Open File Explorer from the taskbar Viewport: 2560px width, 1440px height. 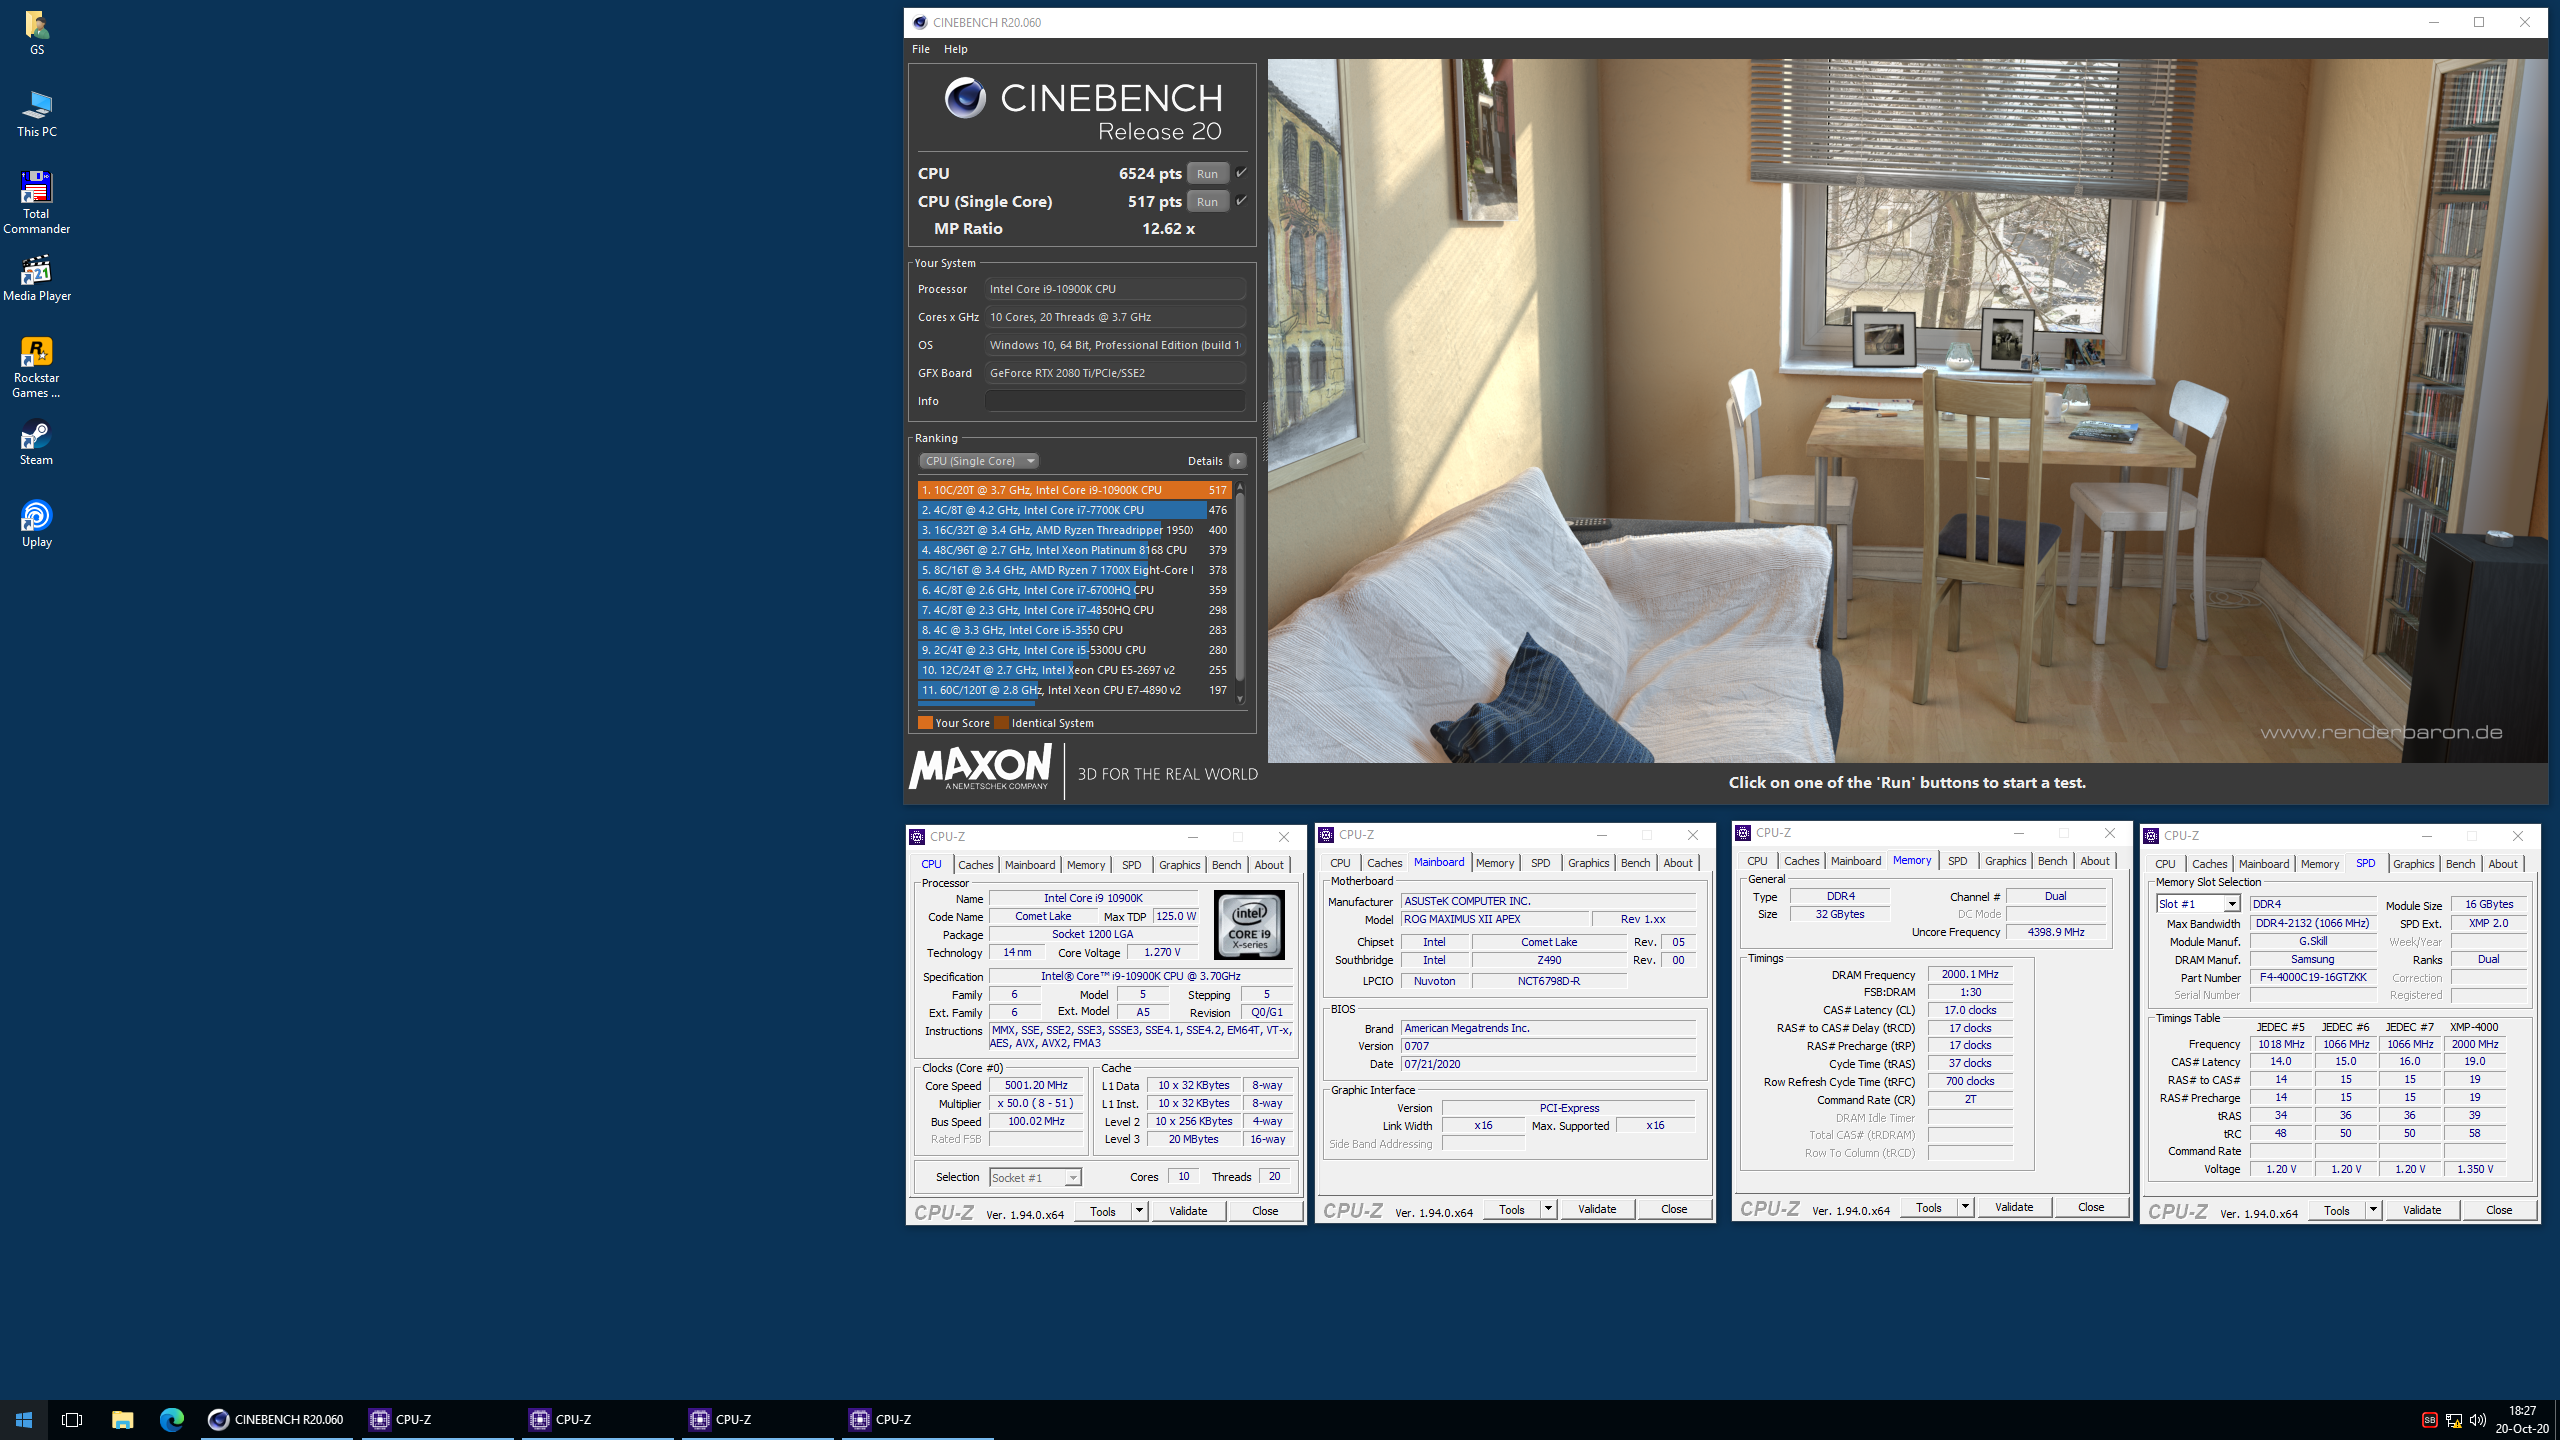[x=122, y=1419]
